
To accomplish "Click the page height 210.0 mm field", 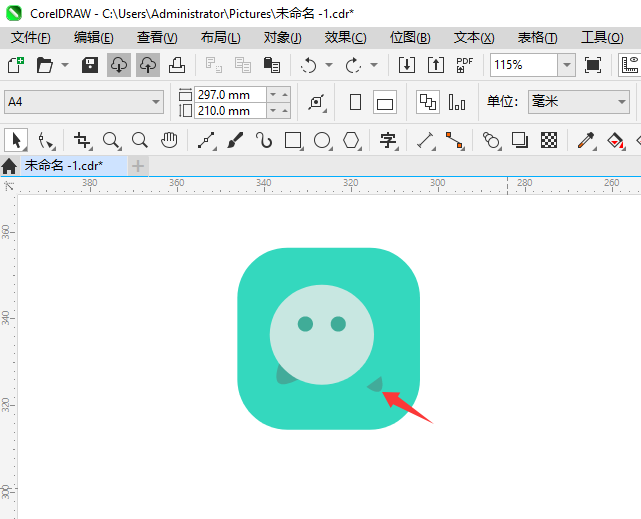I will [x=230, y=111].
